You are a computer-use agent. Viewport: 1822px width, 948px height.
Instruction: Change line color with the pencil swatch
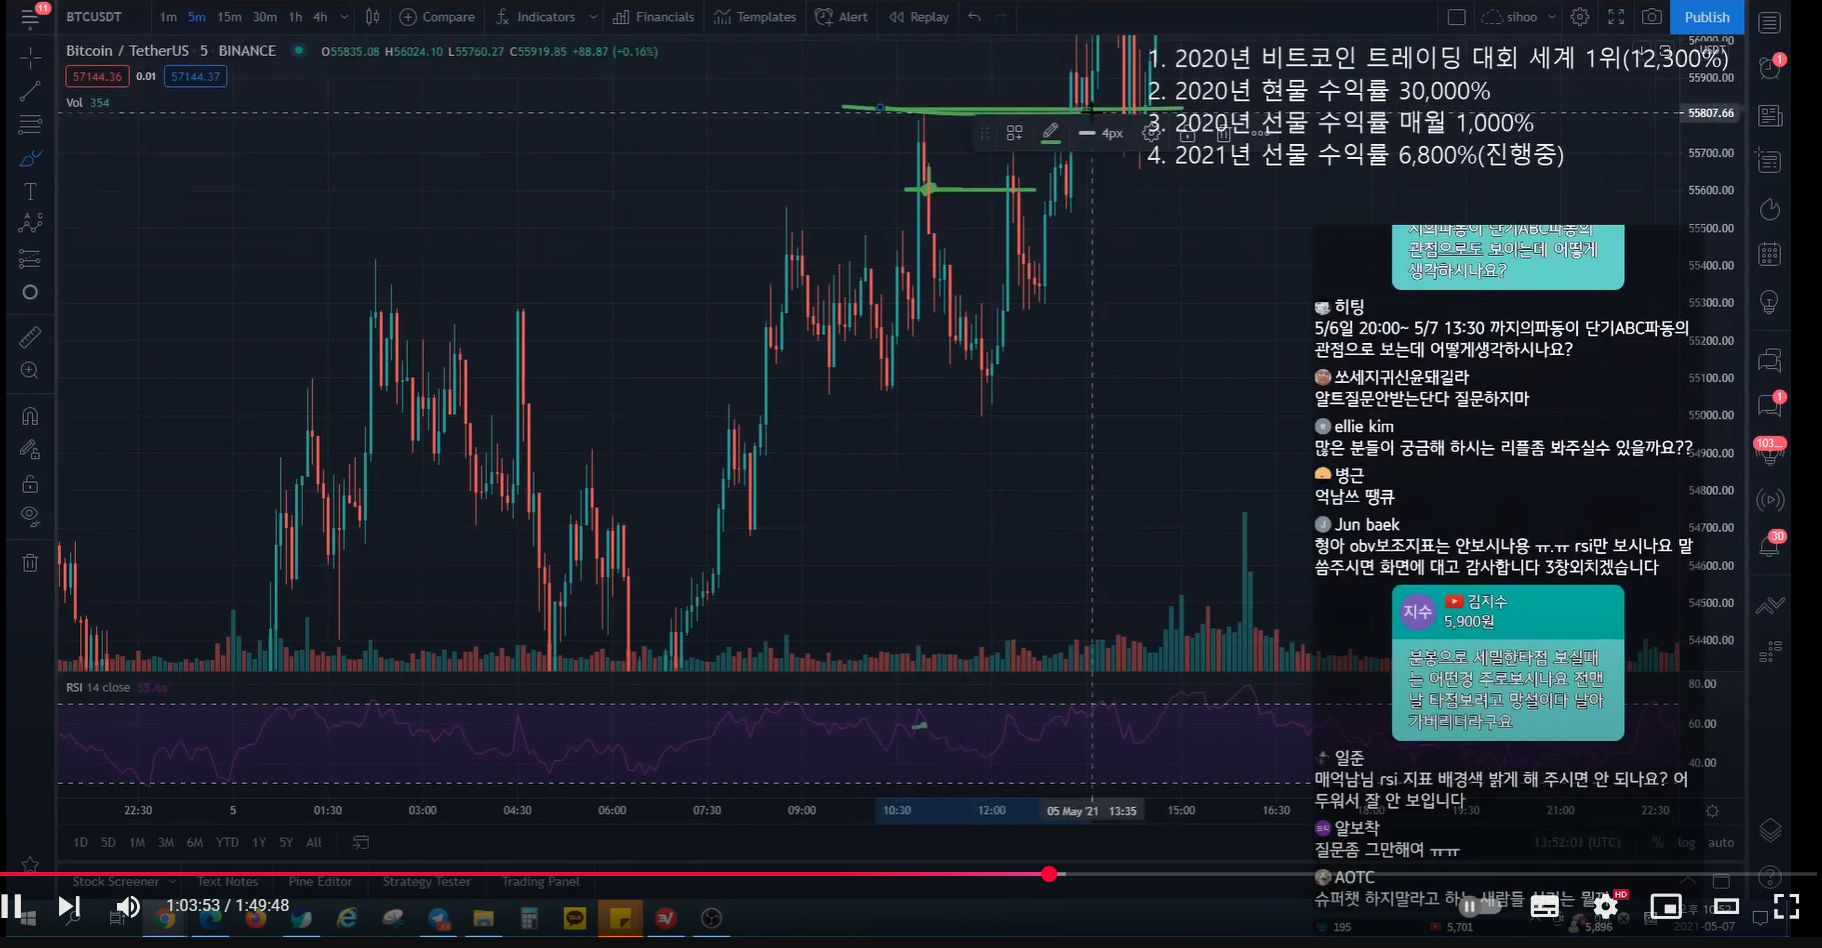(1050, 133)
